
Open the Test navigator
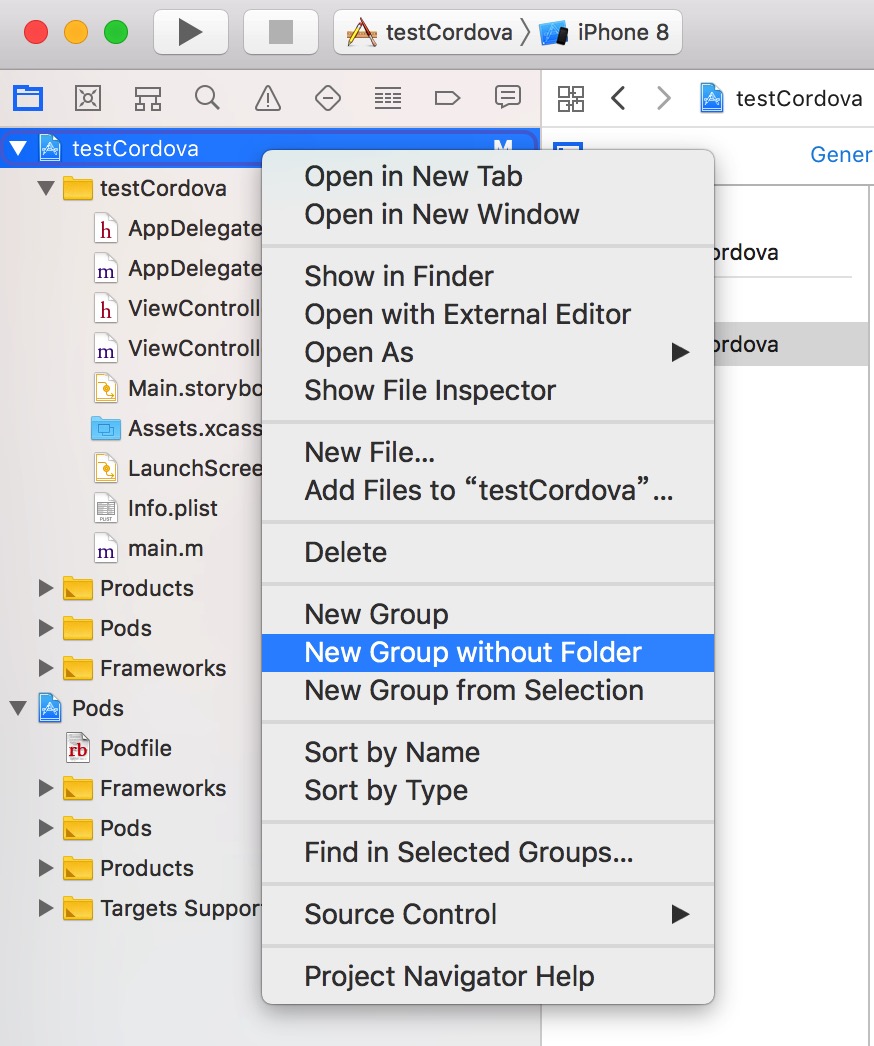coord(328,99)
